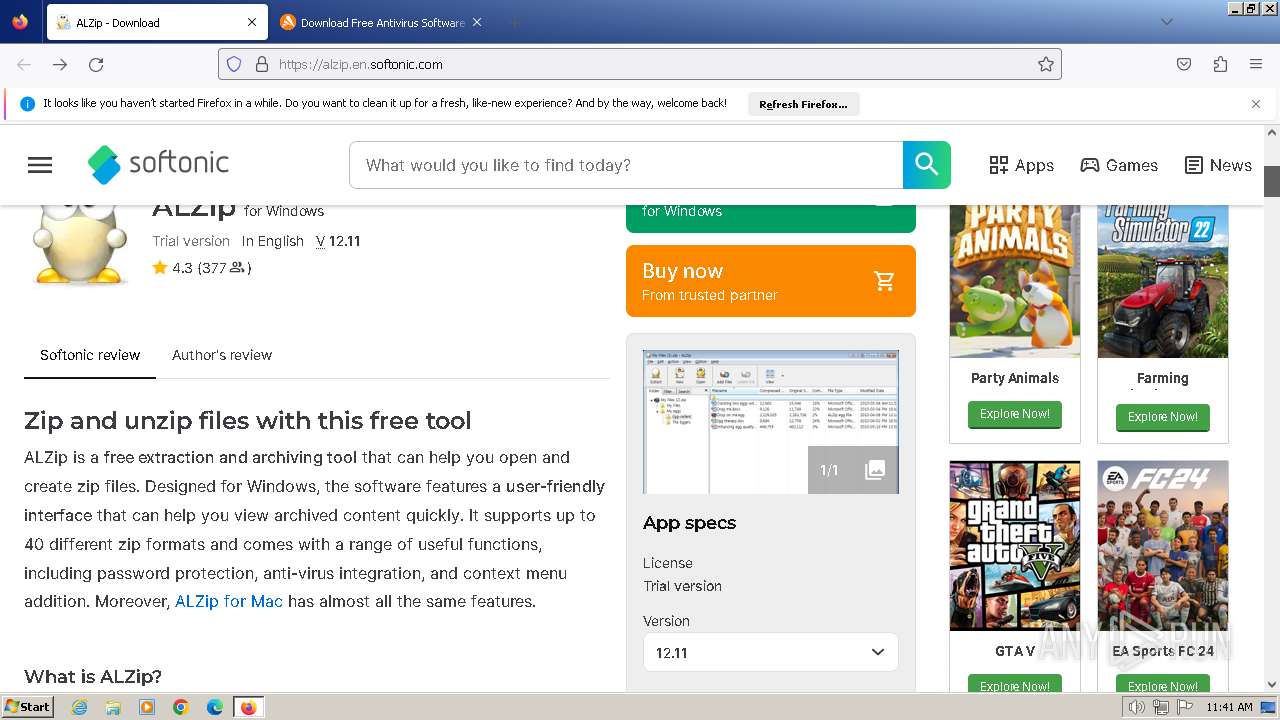Type in the Softonic search field
The height and width of the screenshot is (720, 1280).
click(626, 165)
